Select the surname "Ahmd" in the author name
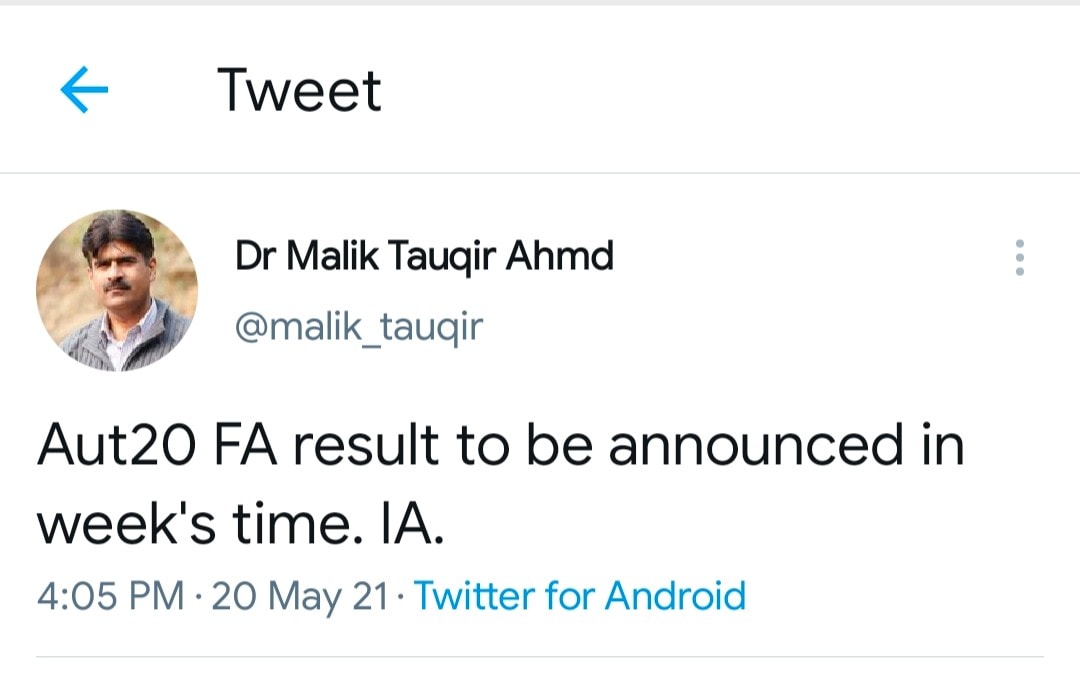 tap(559, 255)
